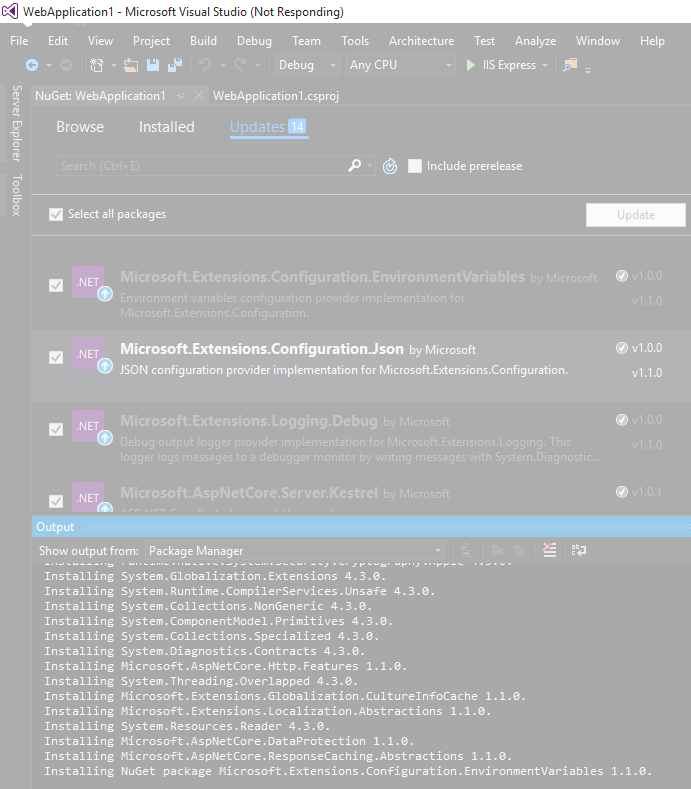Viewport: 691px width, 789px height.
Task: Click IIS Express run label
Action: click(509, 65)
